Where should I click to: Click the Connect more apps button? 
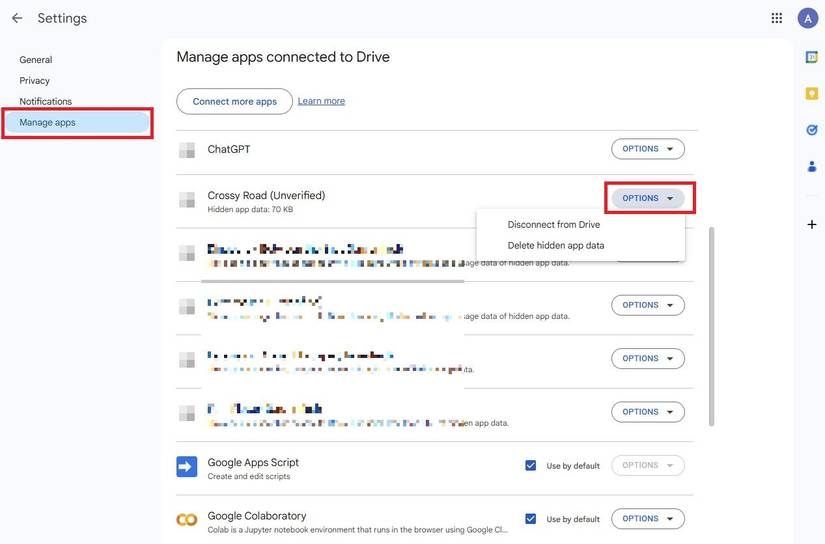[x=234, y=102]
